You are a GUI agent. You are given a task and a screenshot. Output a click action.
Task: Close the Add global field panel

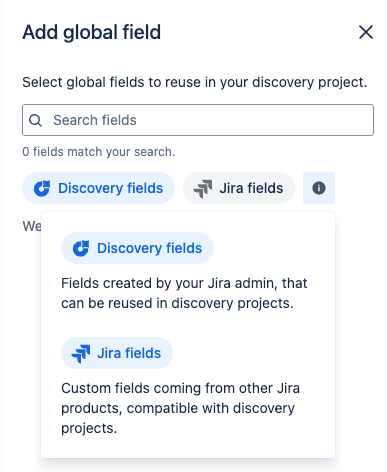[366, 32]
